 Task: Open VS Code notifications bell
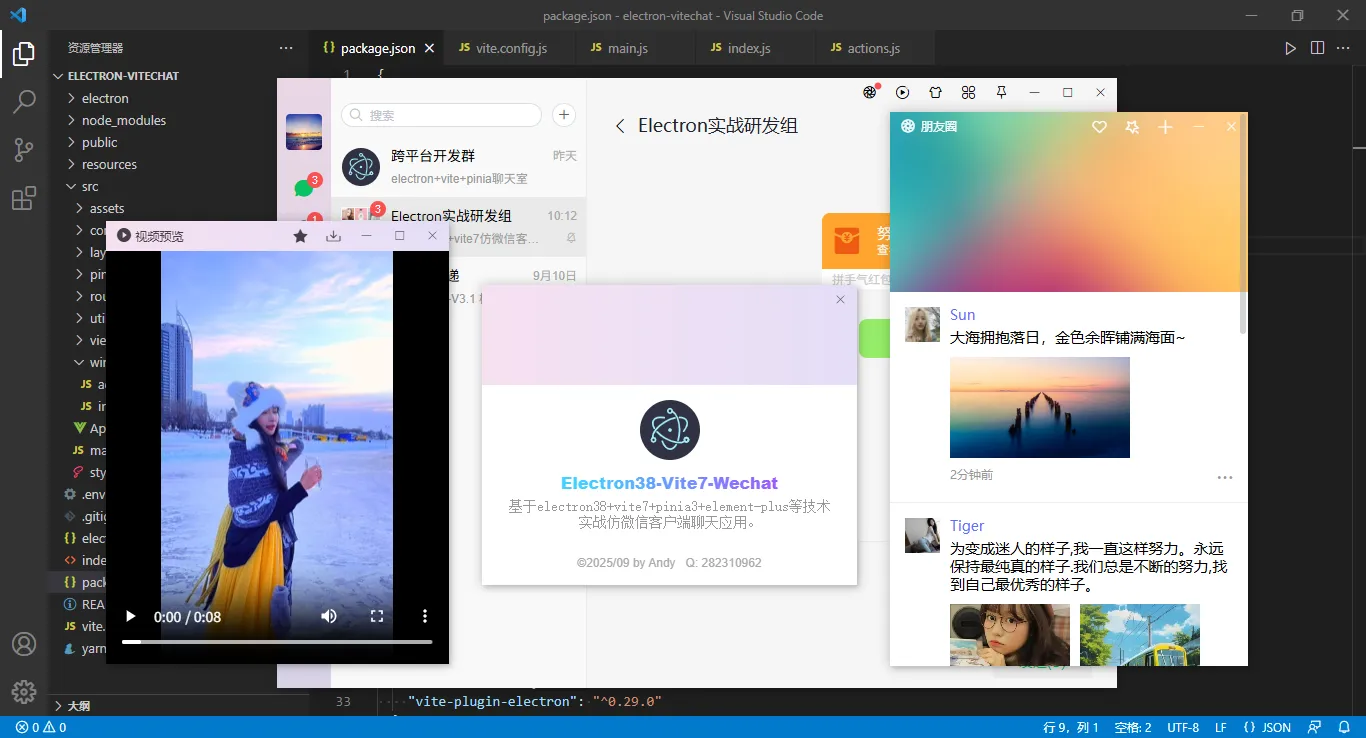pos(1343,727)
